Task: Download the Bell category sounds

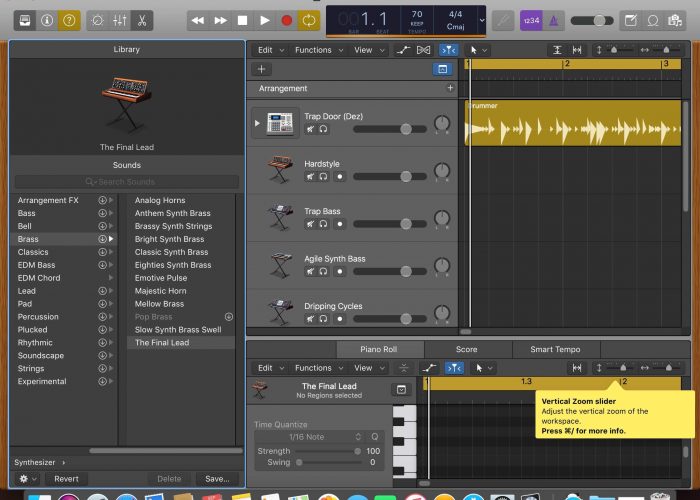Action: (x=102, y=226)
